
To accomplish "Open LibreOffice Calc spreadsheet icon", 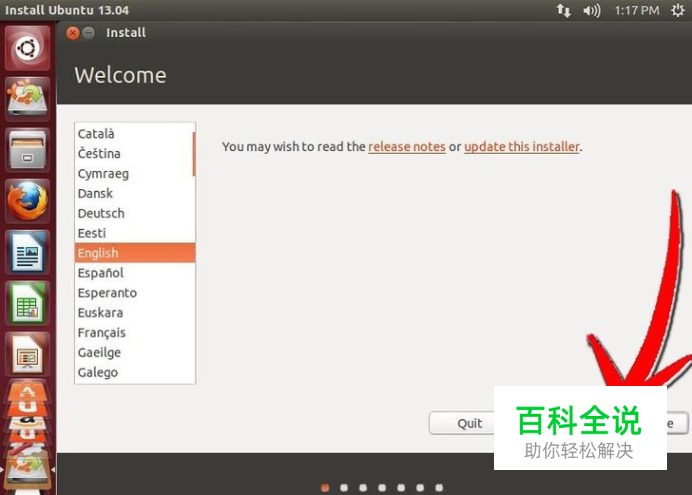I will tap(27, 304).
